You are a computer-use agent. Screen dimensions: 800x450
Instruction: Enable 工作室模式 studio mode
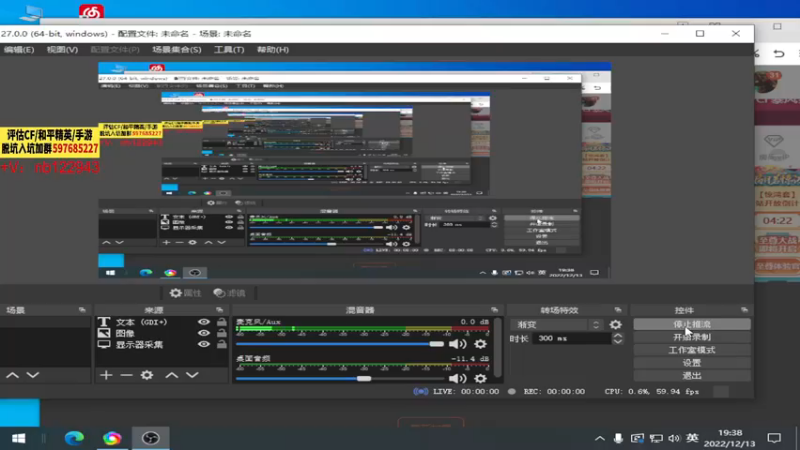692,350
